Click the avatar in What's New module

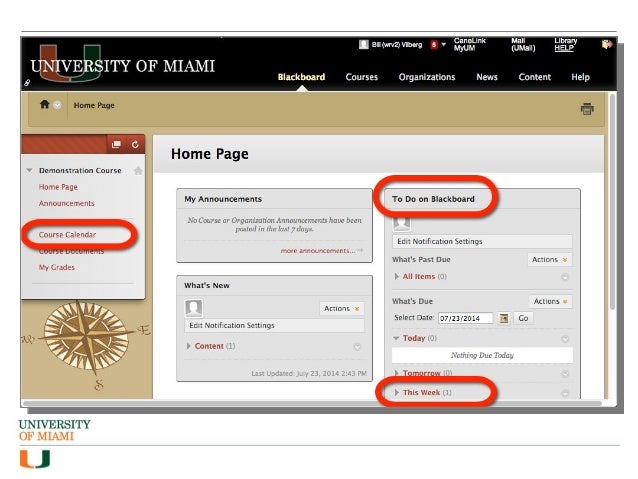point(193,308)
